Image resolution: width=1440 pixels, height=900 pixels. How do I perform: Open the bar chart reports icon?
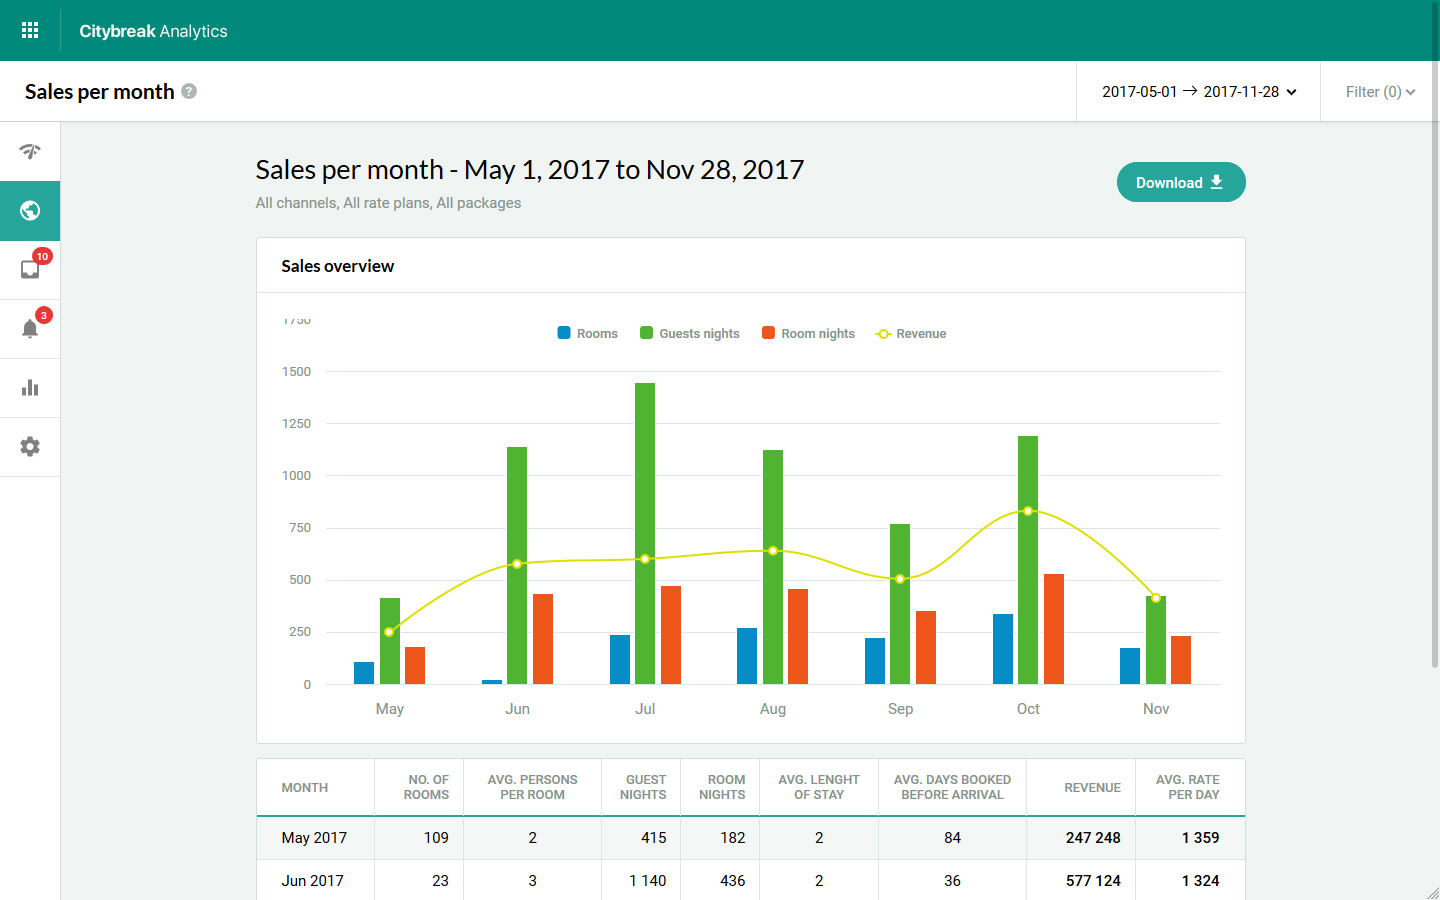(x=30, y=388)
